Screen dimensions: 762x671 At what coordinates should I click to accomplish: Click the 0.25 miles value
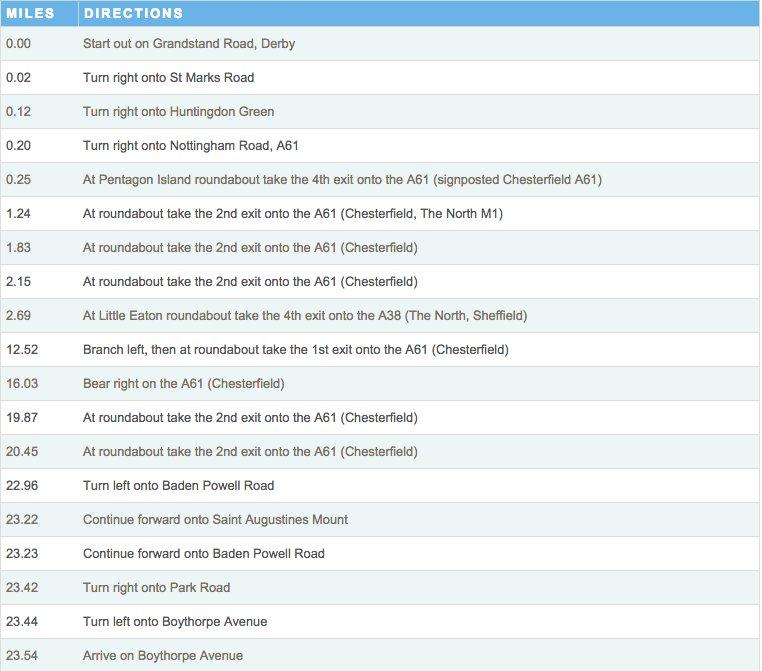(18, 180)
